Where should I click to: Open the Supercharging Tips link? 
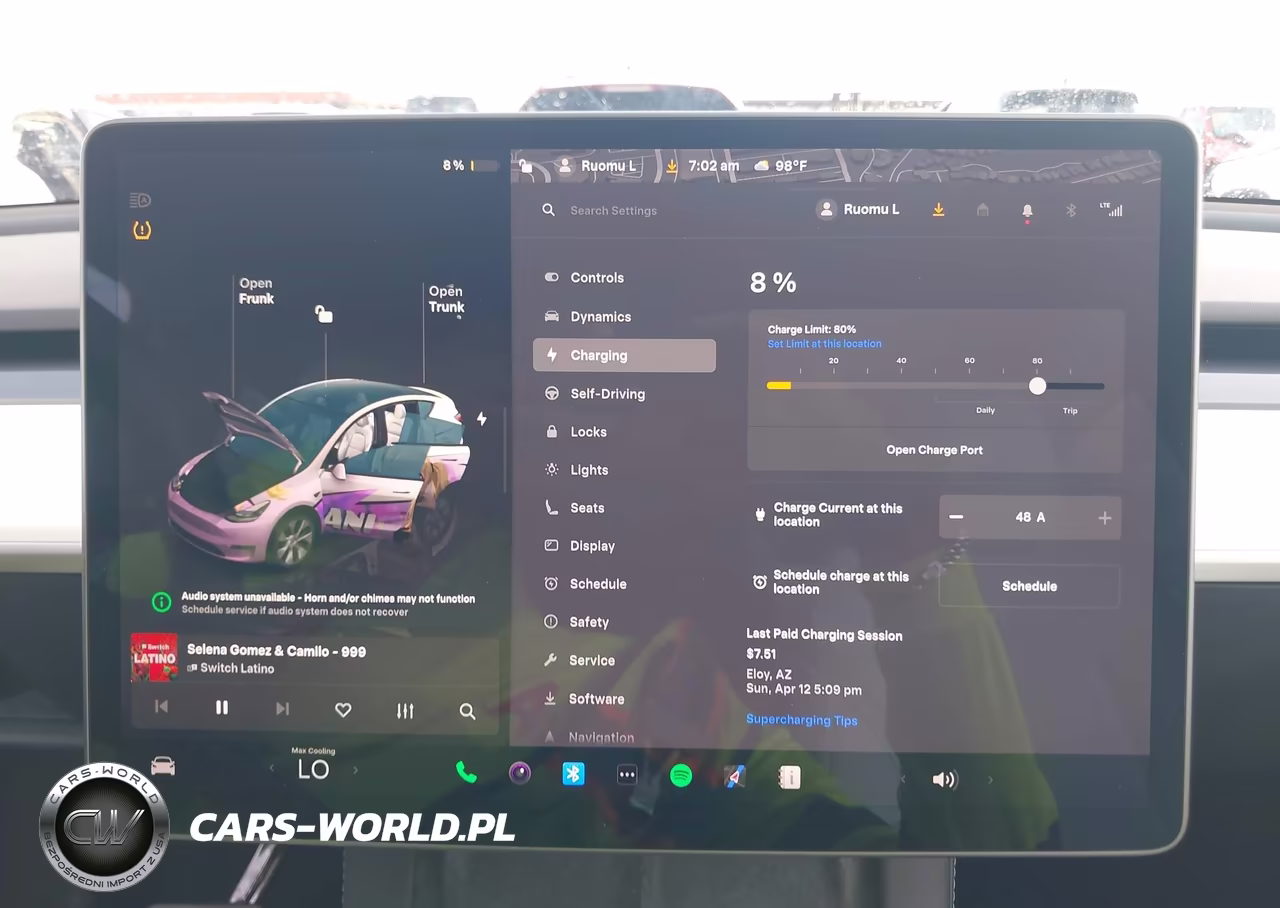click(x=802, y=720)
